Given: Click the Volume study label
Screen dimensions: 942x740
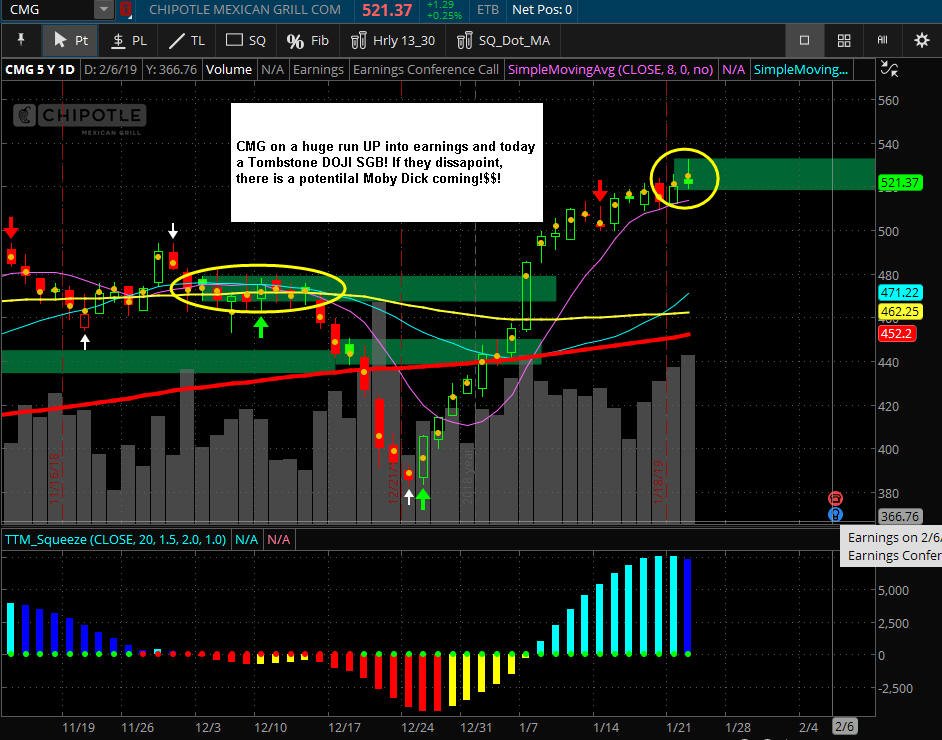Looking at the screenshot, I should [229, 70].
